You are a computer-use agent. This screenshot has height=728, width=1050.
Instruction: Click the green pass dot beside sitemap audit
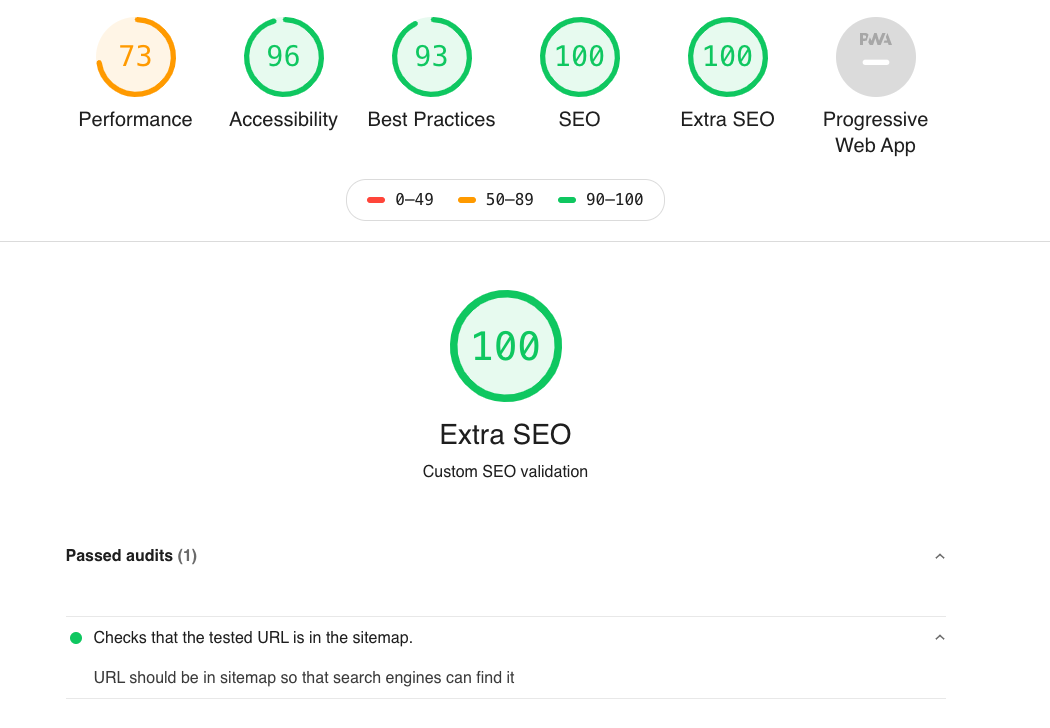pyautogui.click(x=76, y=638)
